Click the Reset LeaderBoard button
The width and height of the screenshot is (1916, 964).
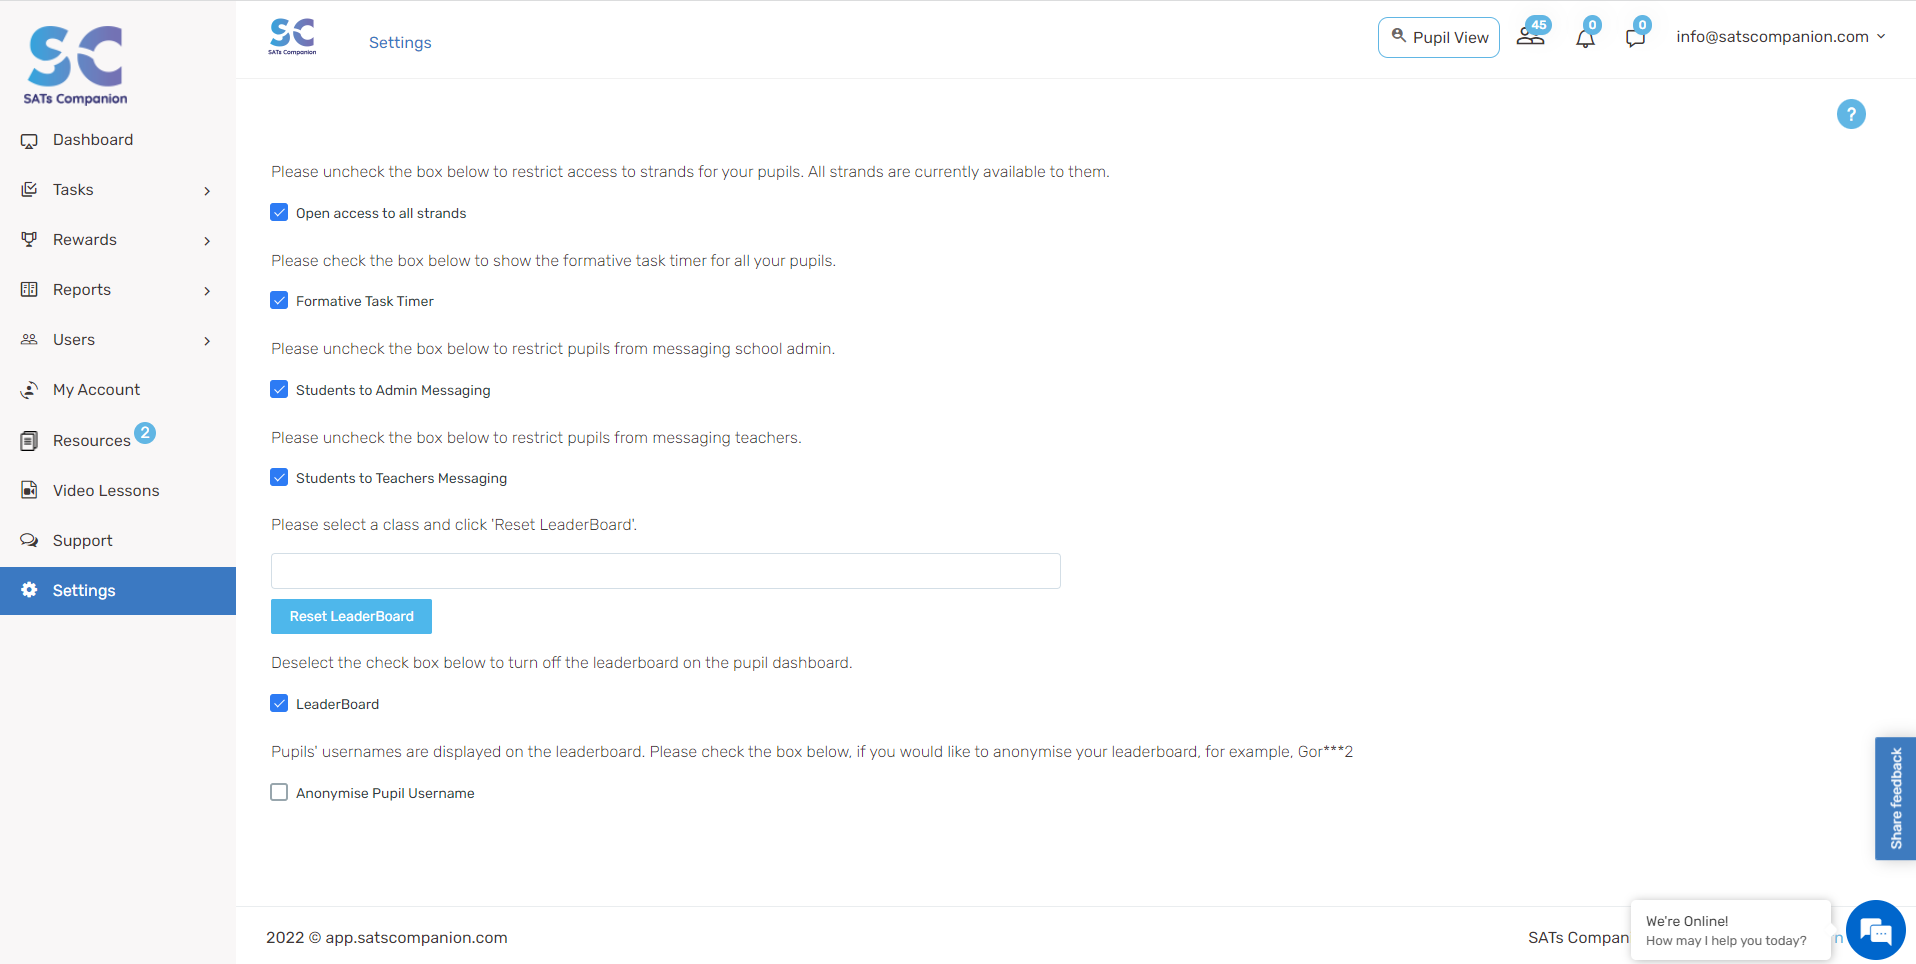(x=351, y=616)
